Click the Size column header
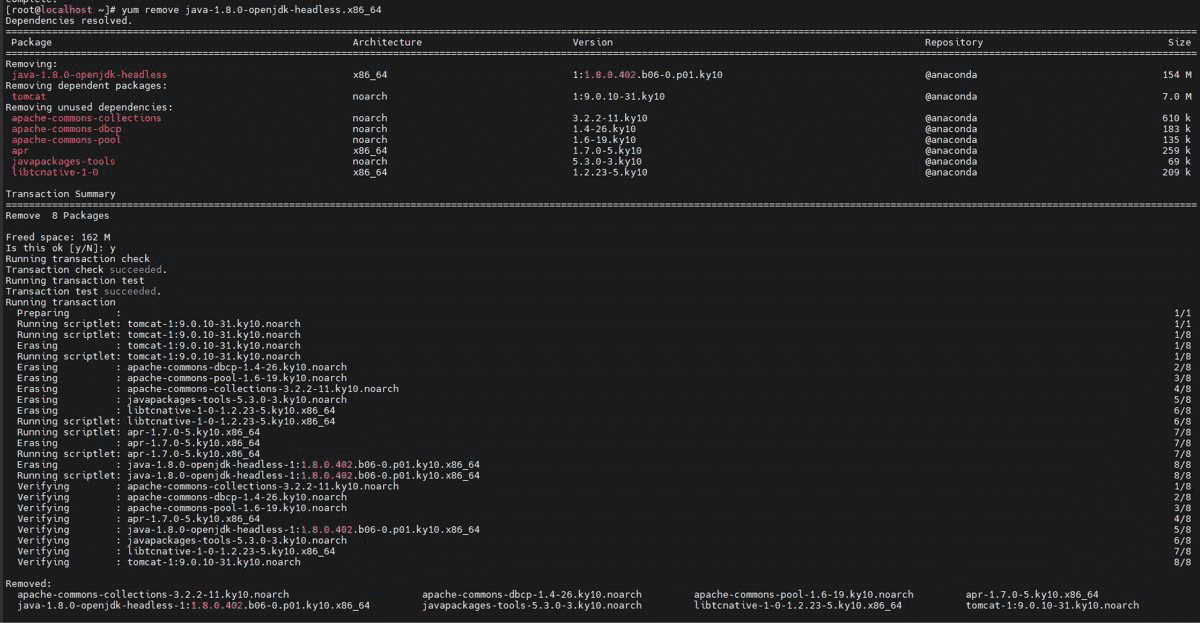1200x623 pixels. 1179,42
